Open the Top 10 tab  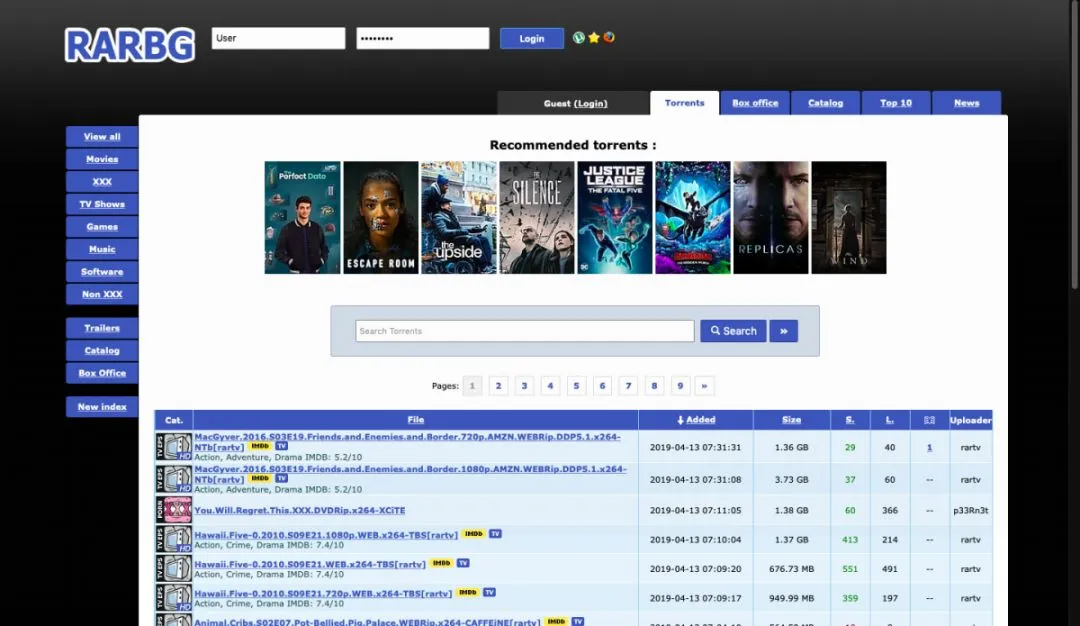point(895,103)
